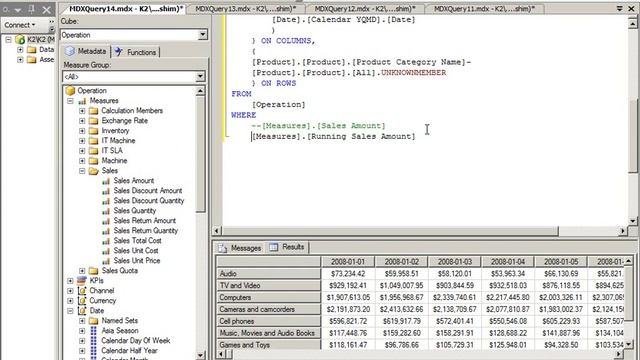Expand the Sales Quota folder
This screenshot has width=640, height=360.
(82, 271)
